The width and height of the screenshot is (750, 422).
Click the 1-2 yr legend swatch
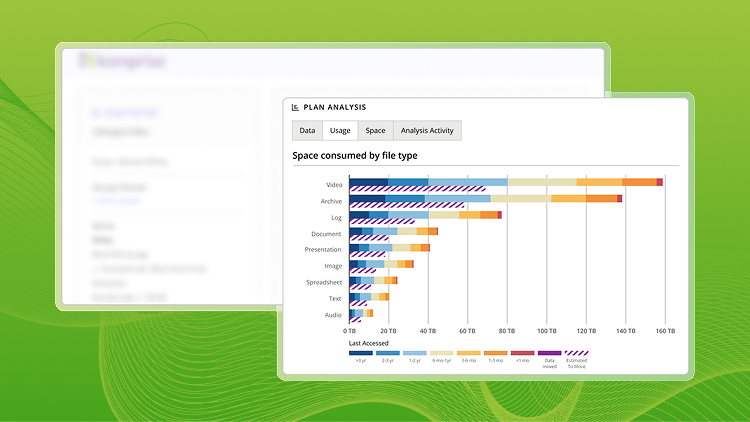click(415, 352)
